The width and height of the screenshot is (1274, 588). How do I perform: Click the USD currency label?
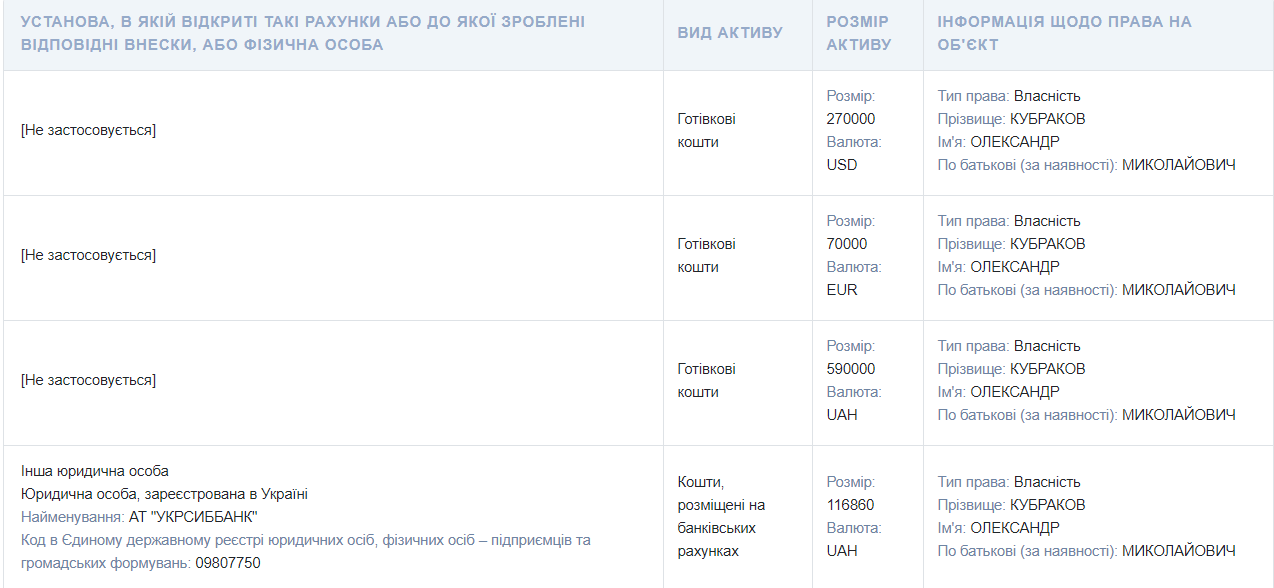coord(842,165)
